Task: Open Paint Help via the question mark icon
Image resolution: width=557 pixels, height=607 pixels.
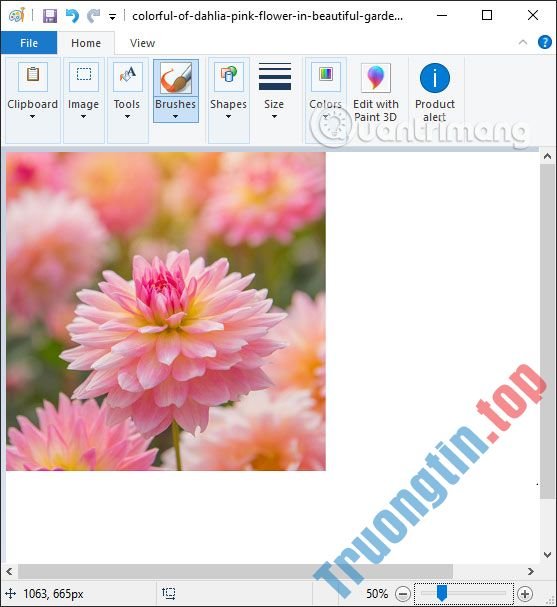Action: click(x=545, y=42)
